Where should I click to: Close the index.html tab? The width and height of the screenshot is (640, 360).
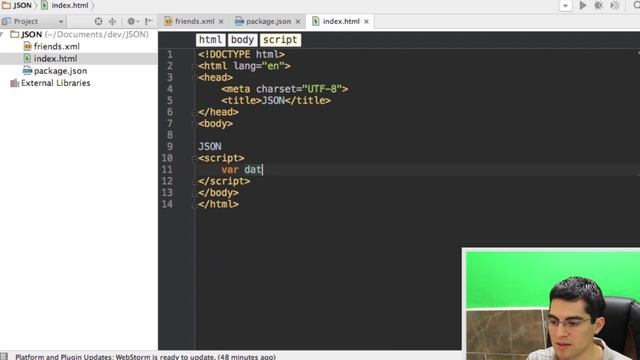[366, 22]
